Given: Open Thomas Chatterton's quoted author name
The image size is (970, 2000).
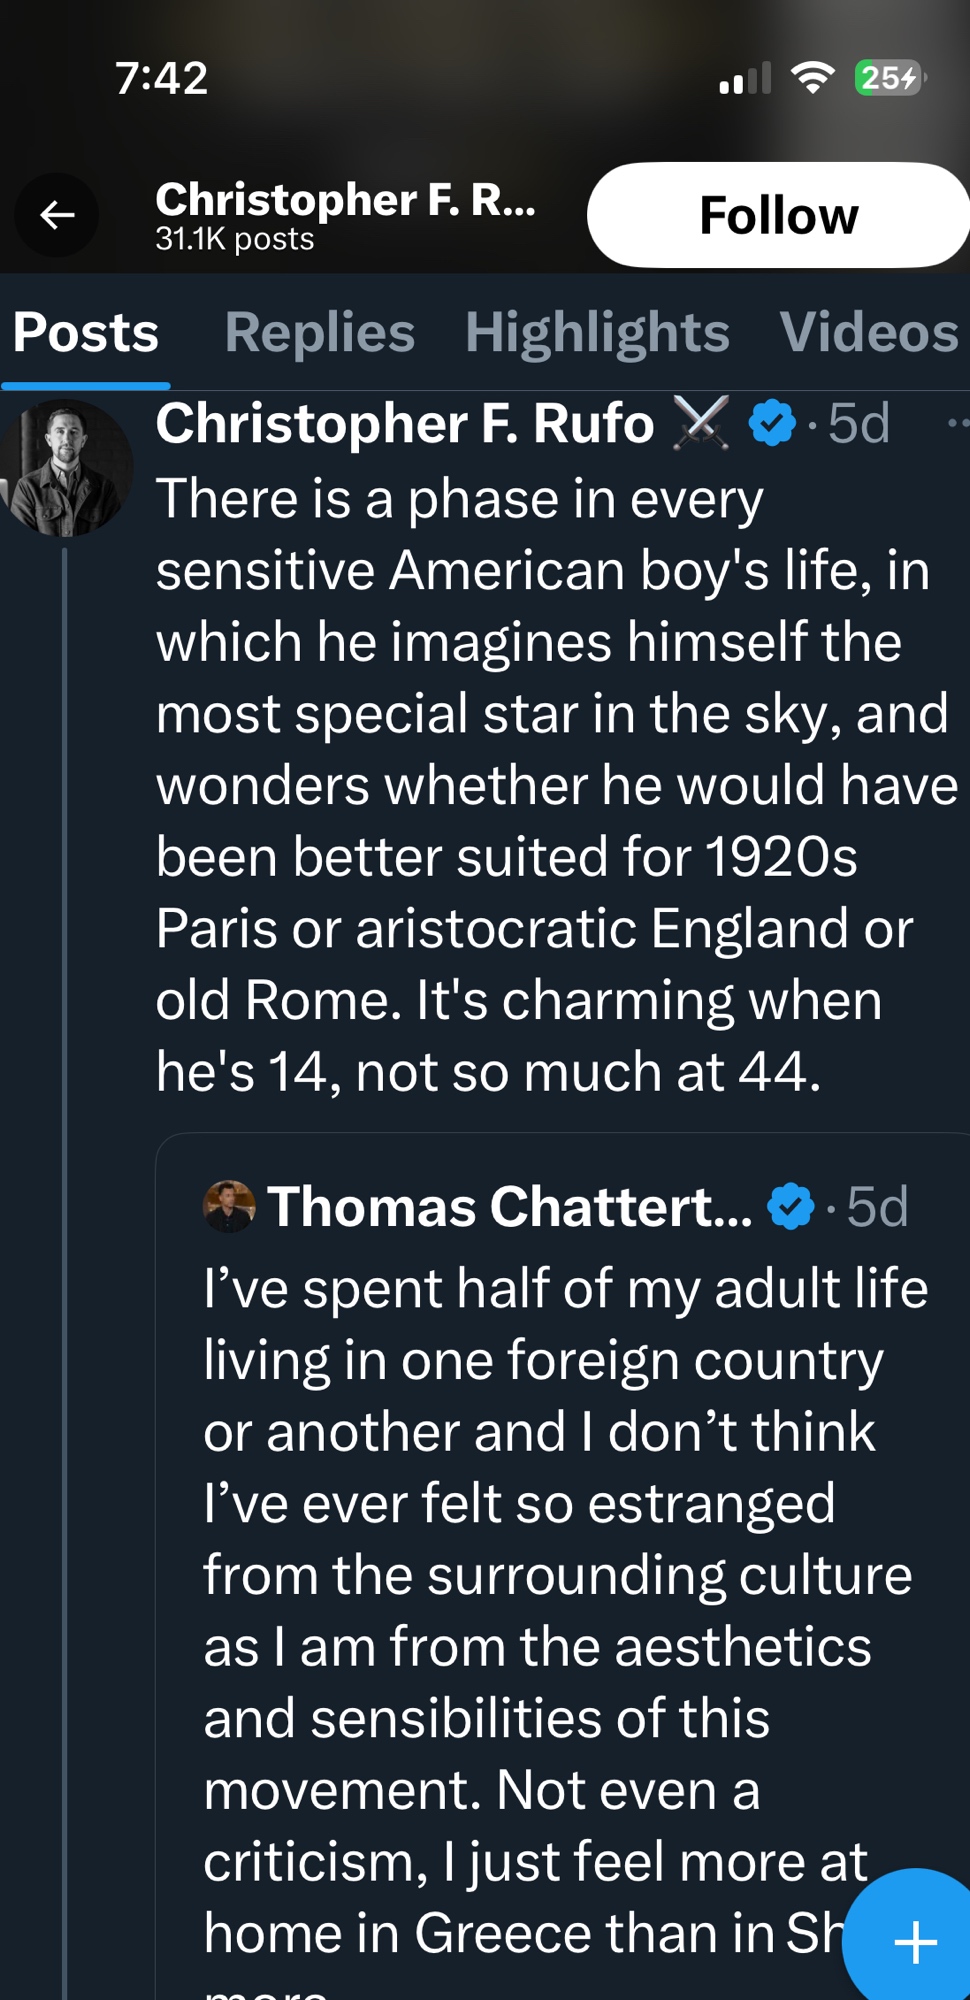Looking at the screenshot, I should pos(510,1206).
